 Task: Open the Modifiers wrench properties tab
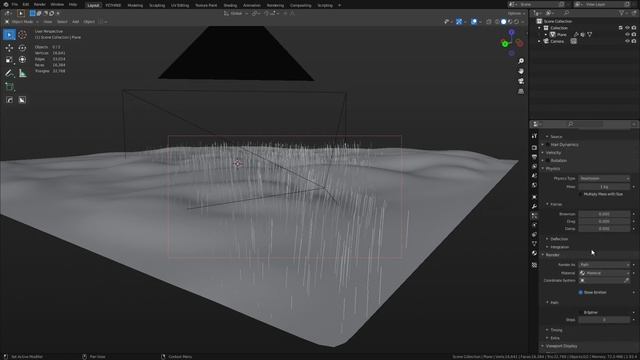click(x=534, y=207)
